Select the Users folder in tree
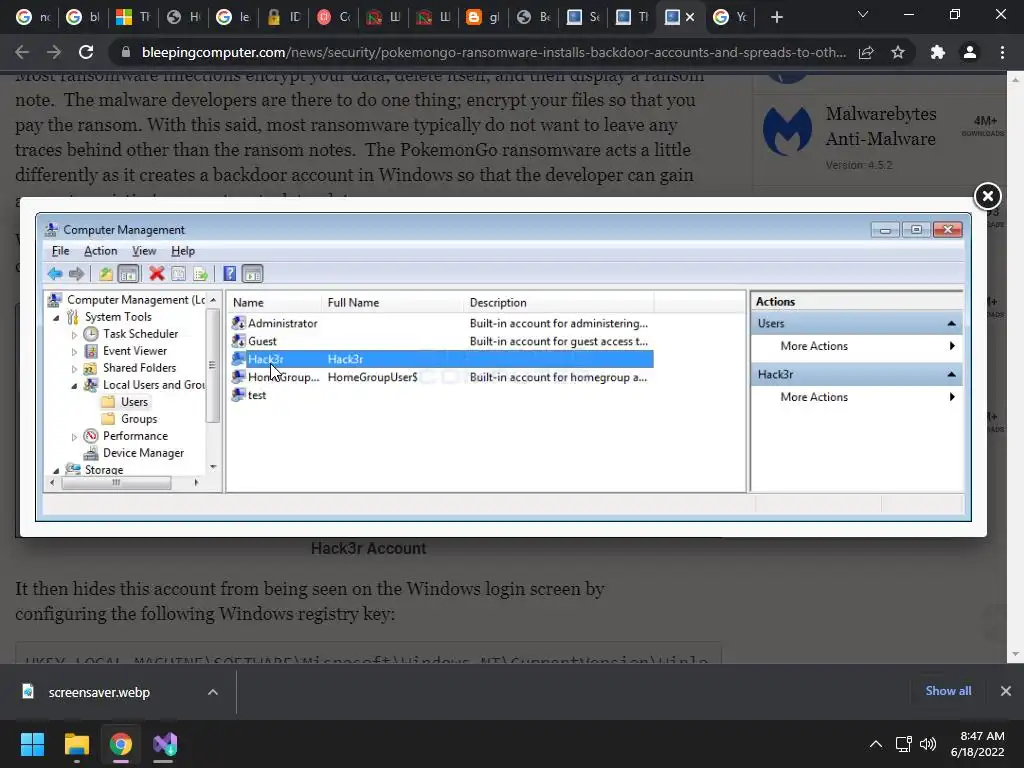This screenshot has height=768, width=1024. [x=125, y=402]
